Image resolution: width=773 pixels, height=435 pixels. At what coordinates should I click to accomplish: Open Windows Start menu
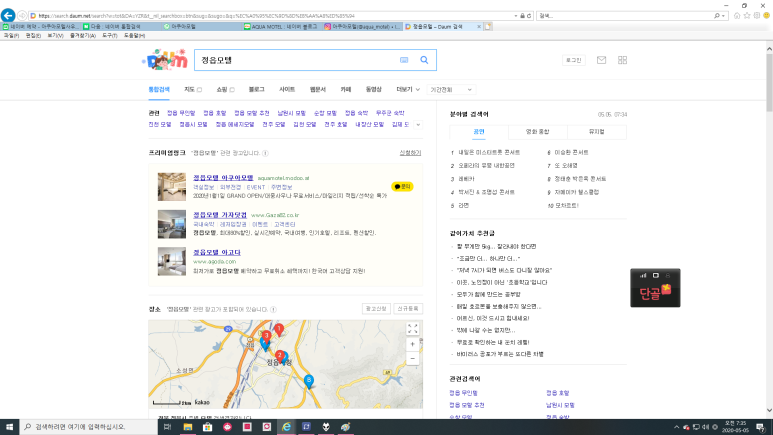[x=9, y=427]
